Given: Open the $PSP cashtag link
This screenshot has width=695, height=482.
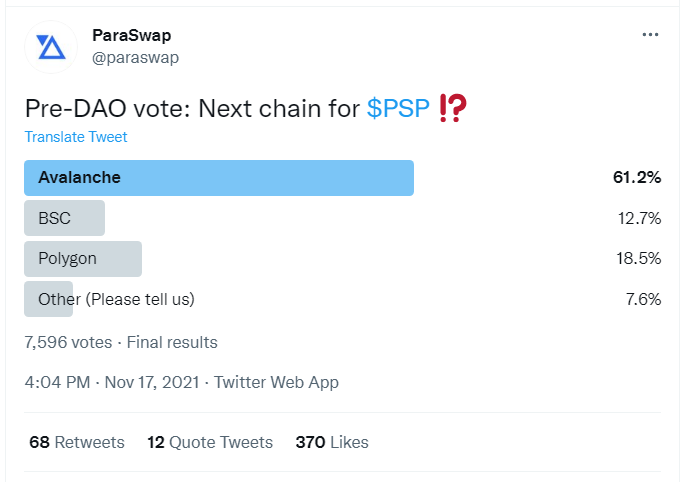Looking at the screenshot, I should [398, 108].
